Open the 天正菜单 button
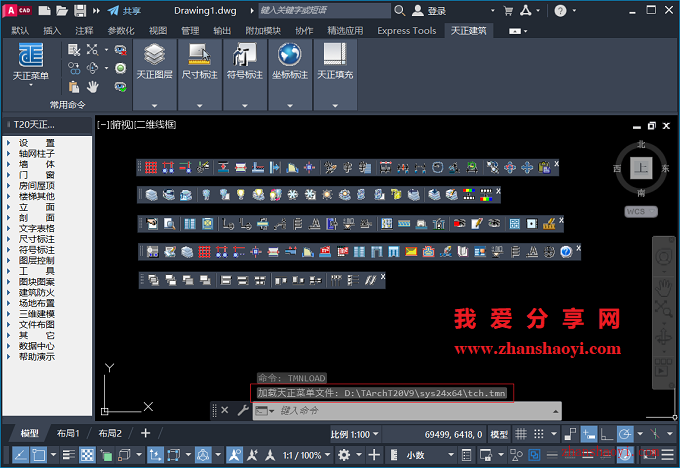680x468 pixels. coord(31,63)
